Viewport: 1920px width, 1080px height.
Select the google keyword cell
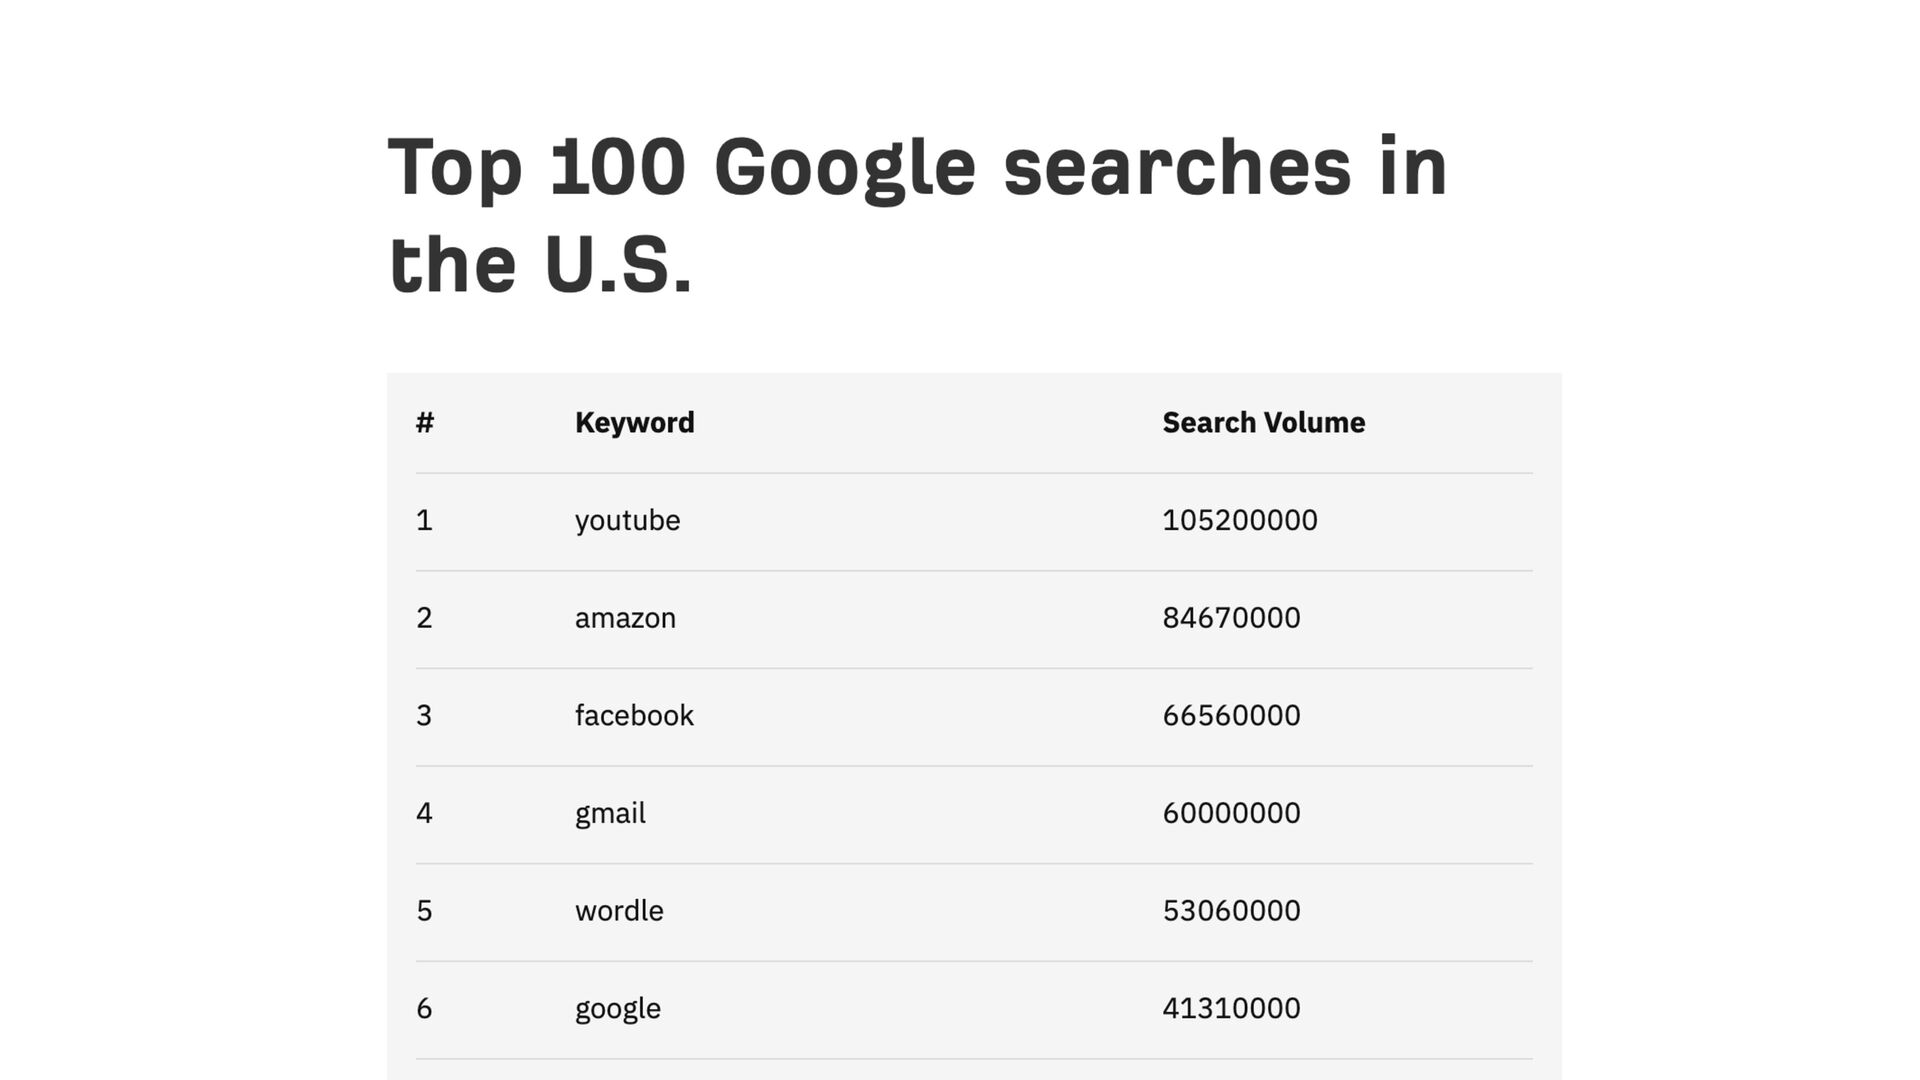(x=617, y=1008)
